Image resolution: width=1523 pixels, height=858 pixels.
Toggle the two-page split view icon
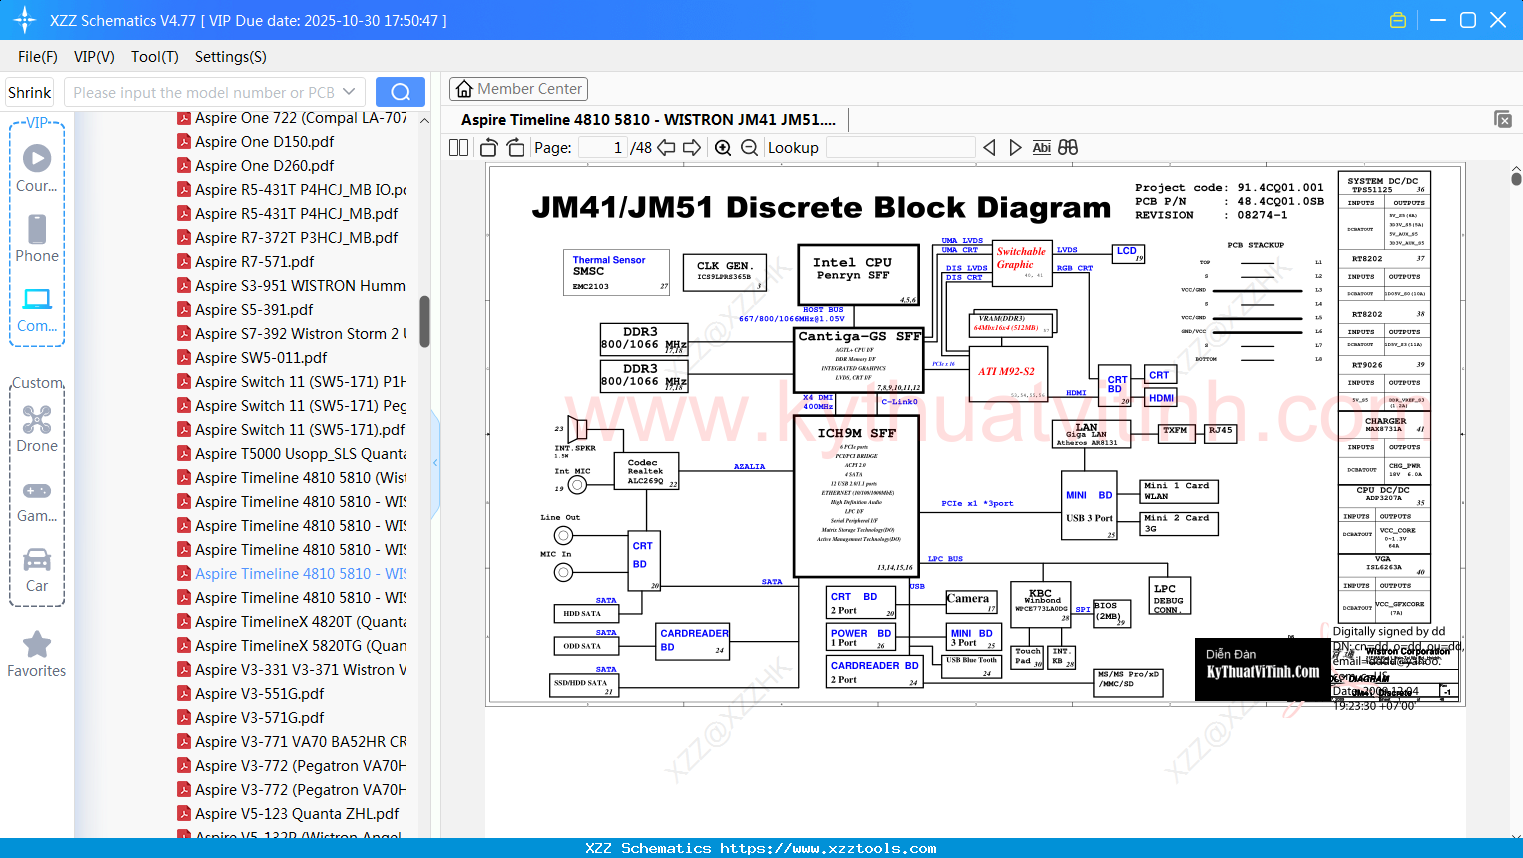[459, 148]
